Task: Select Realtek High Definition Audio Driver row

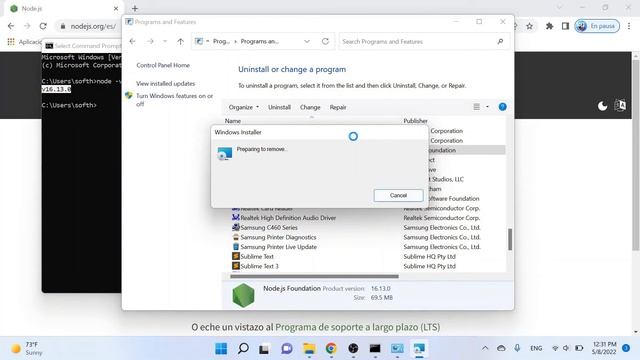Action: tap(288, 218)
